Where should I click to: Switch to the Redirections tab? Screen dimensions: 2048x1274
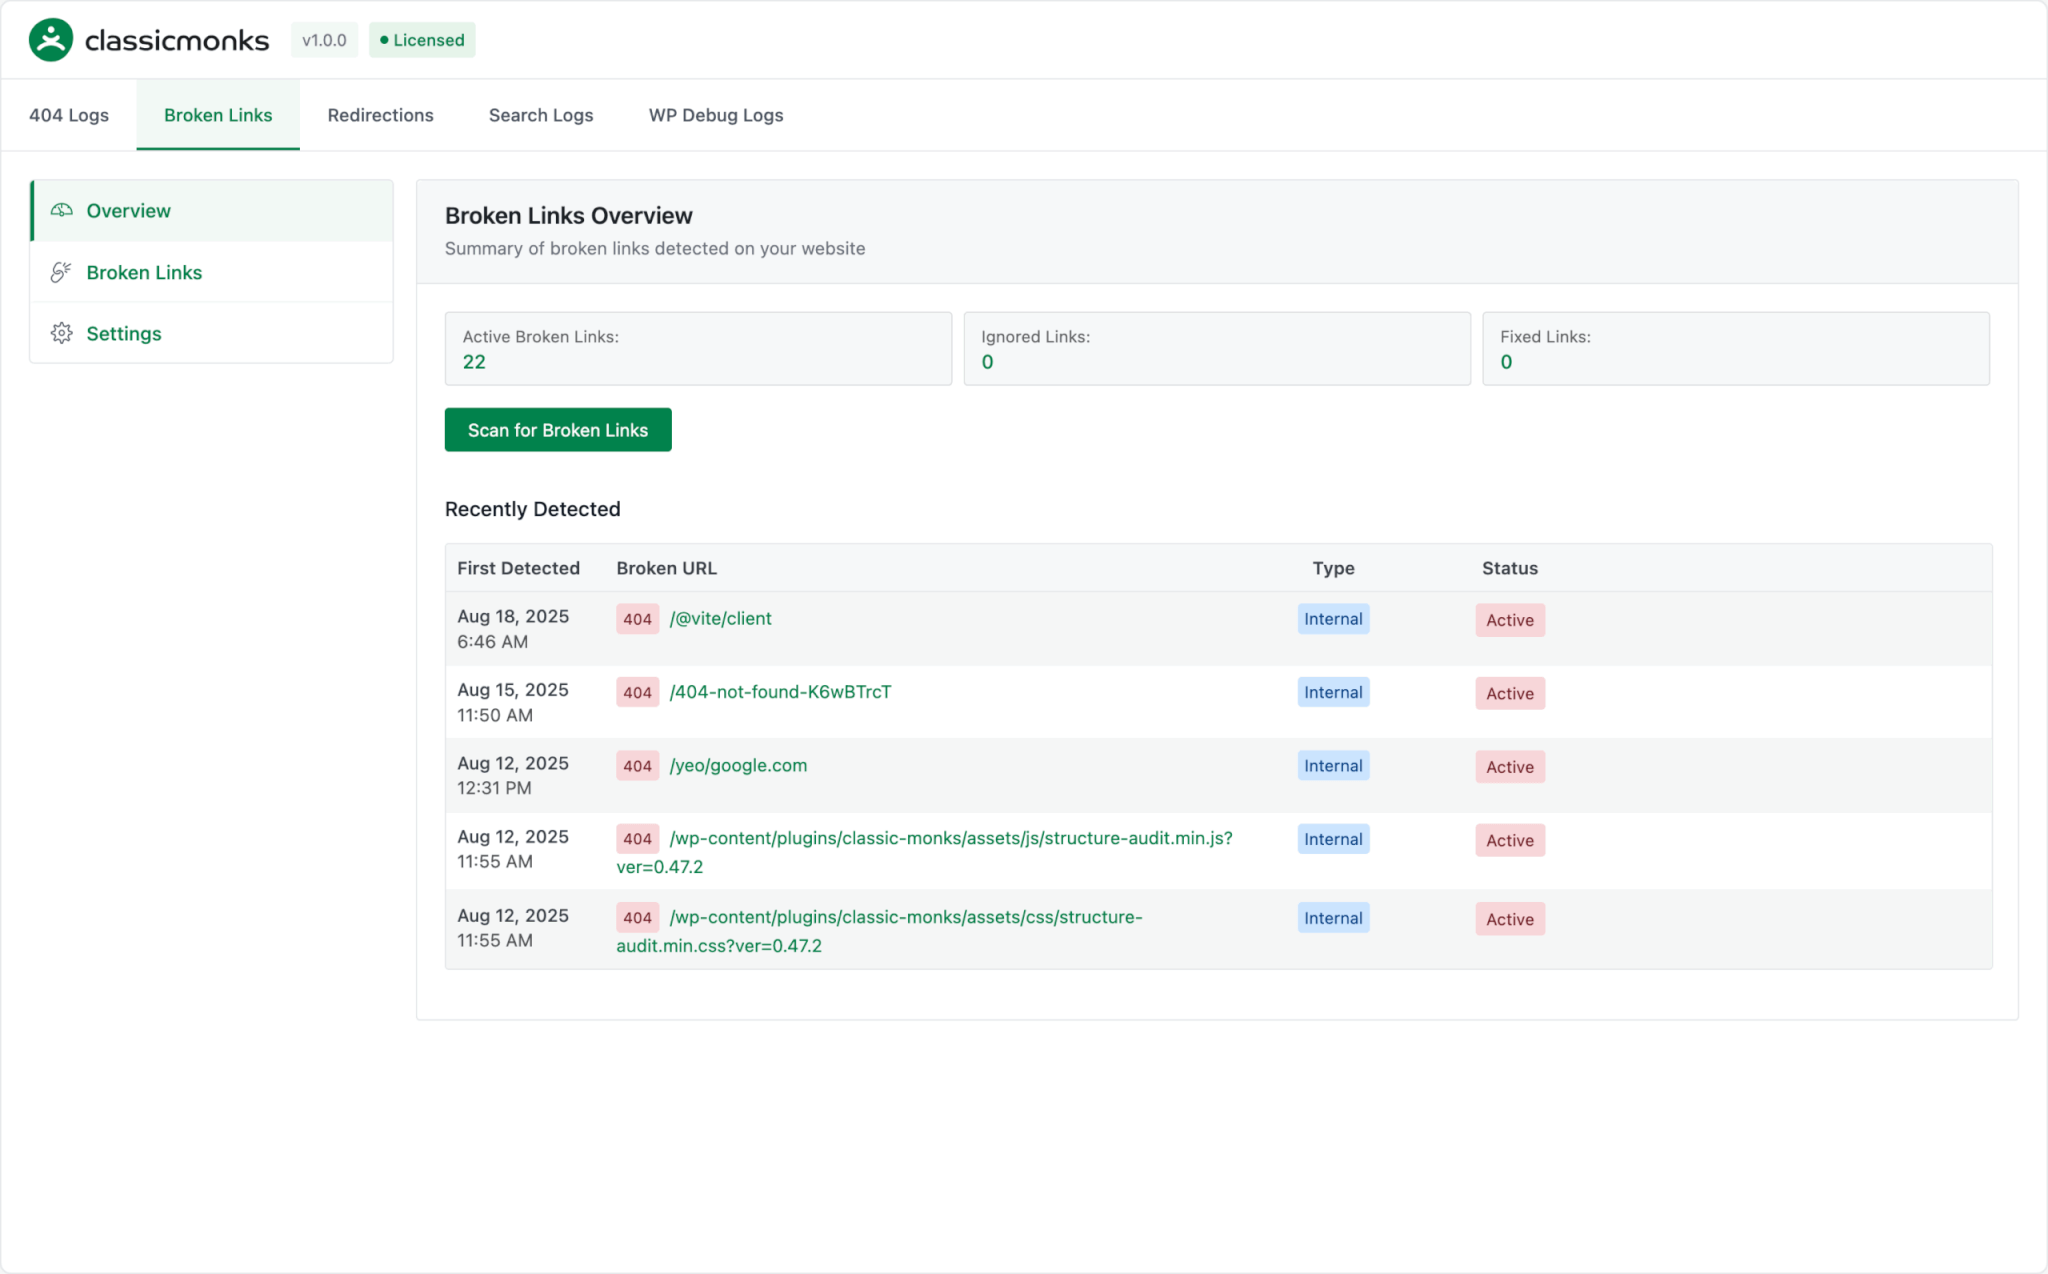click(380, 115)
